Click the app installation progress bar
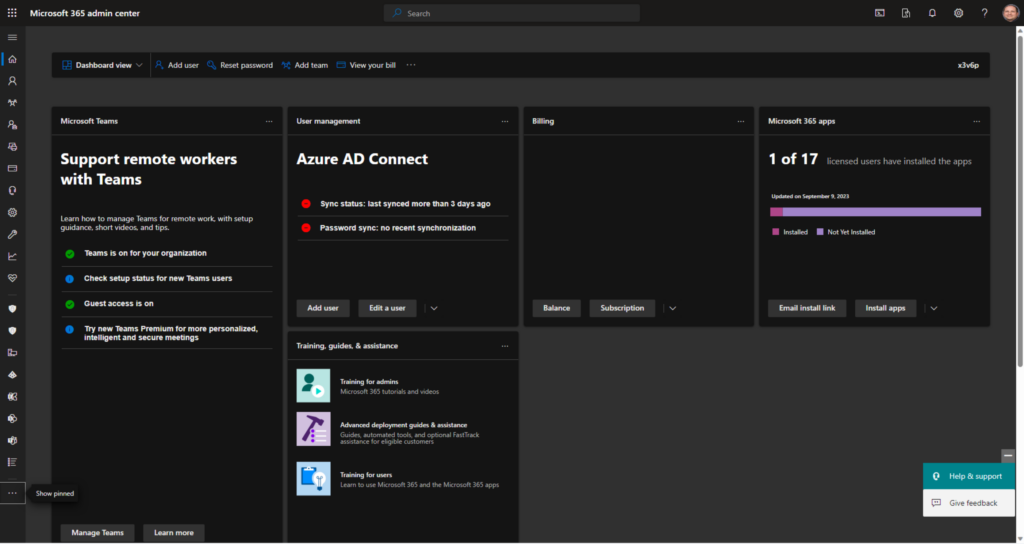 point(875,212)
